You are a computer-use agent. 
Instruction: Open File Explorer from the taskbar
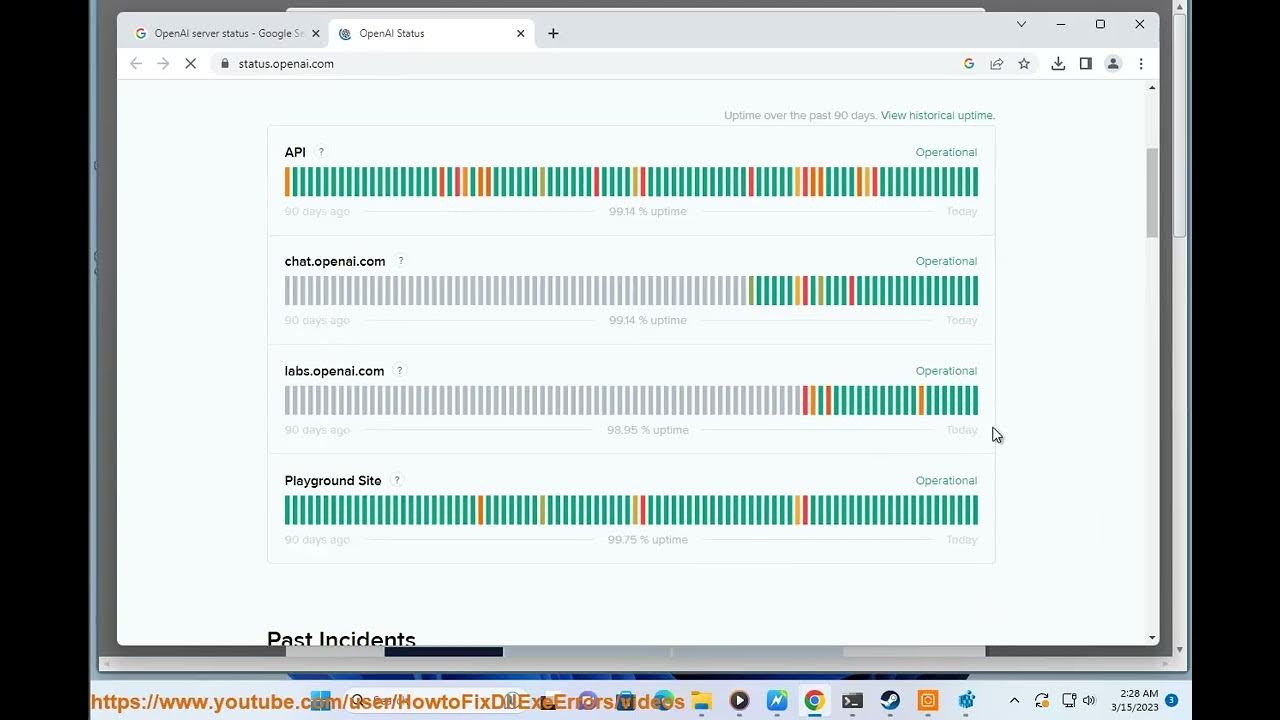(x=702, y=700)
